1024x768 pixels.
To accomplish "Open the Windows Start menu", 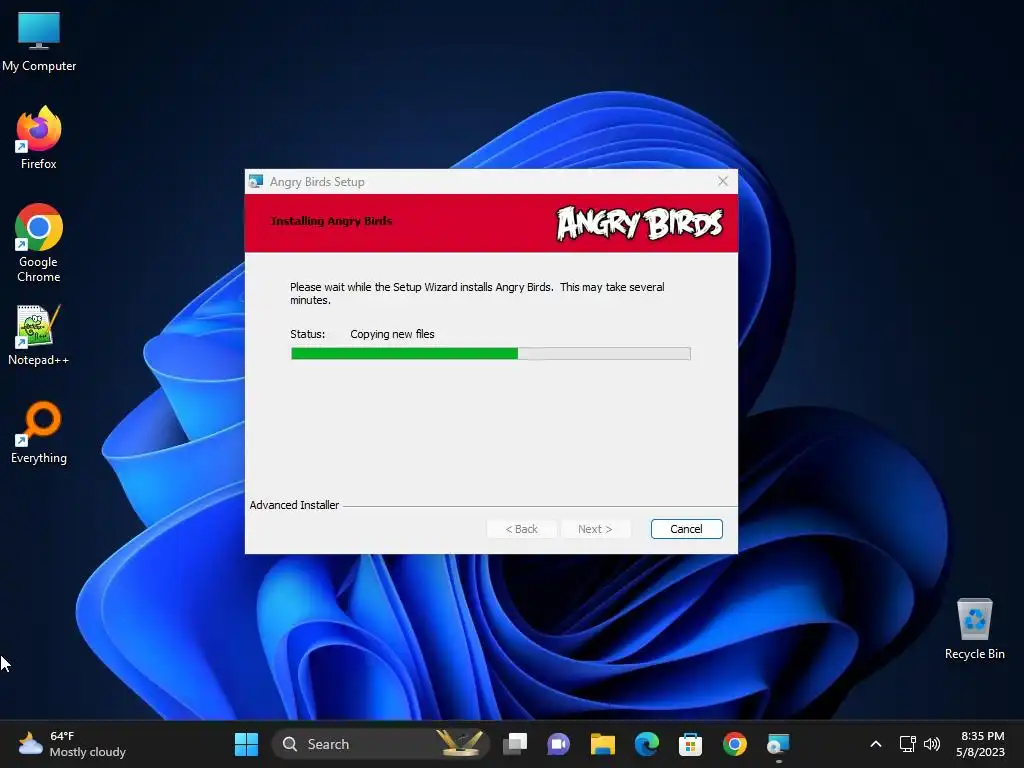I will [x=246, y=744].
